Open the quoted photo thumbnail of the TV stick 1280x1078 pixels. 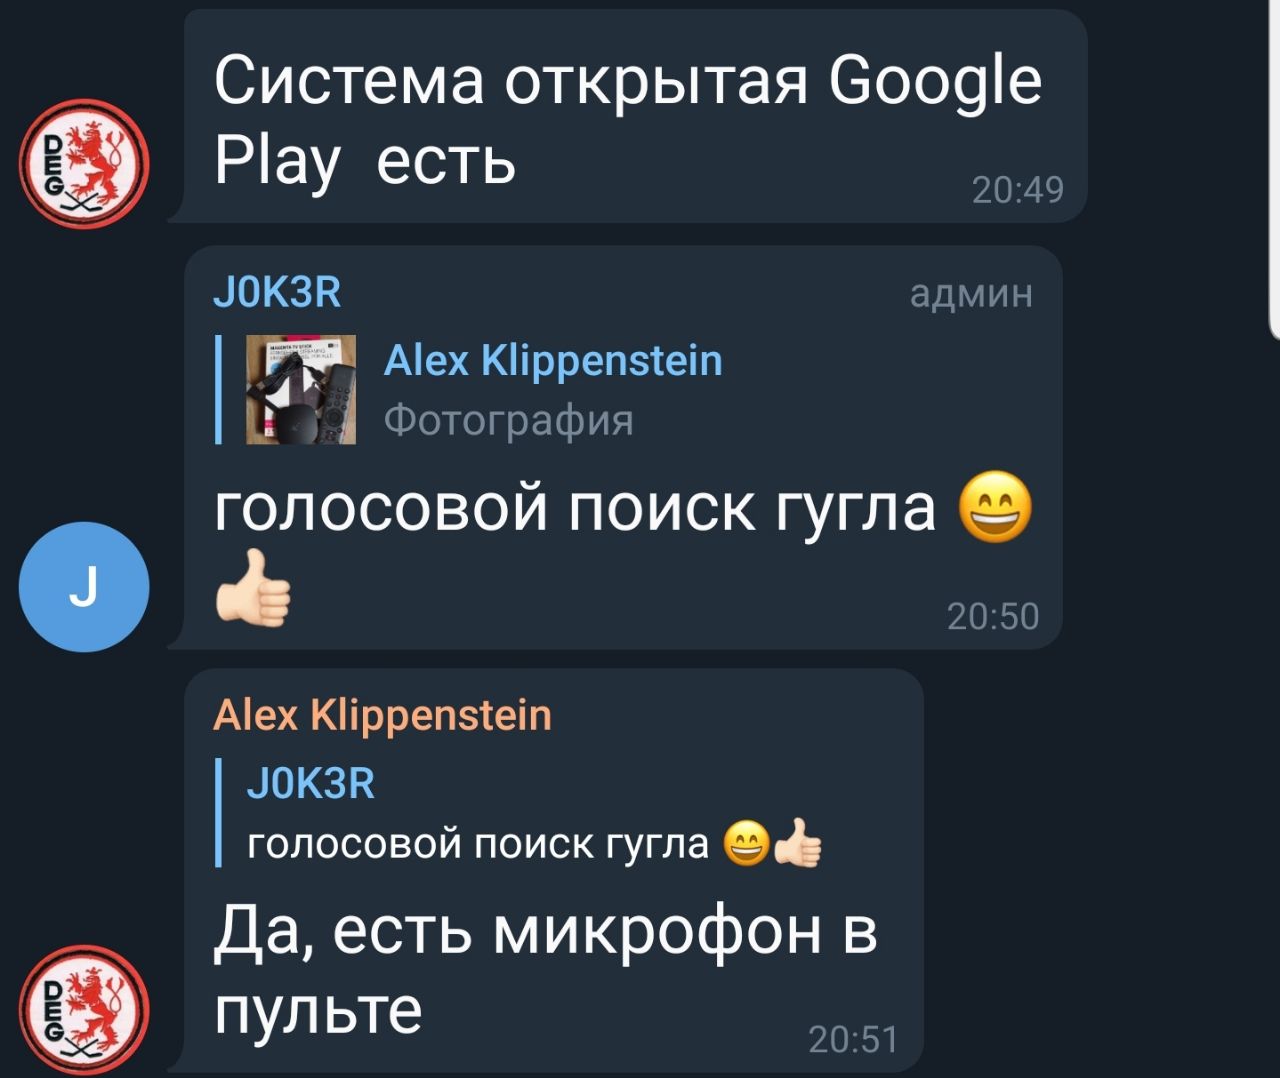[301, 389]
